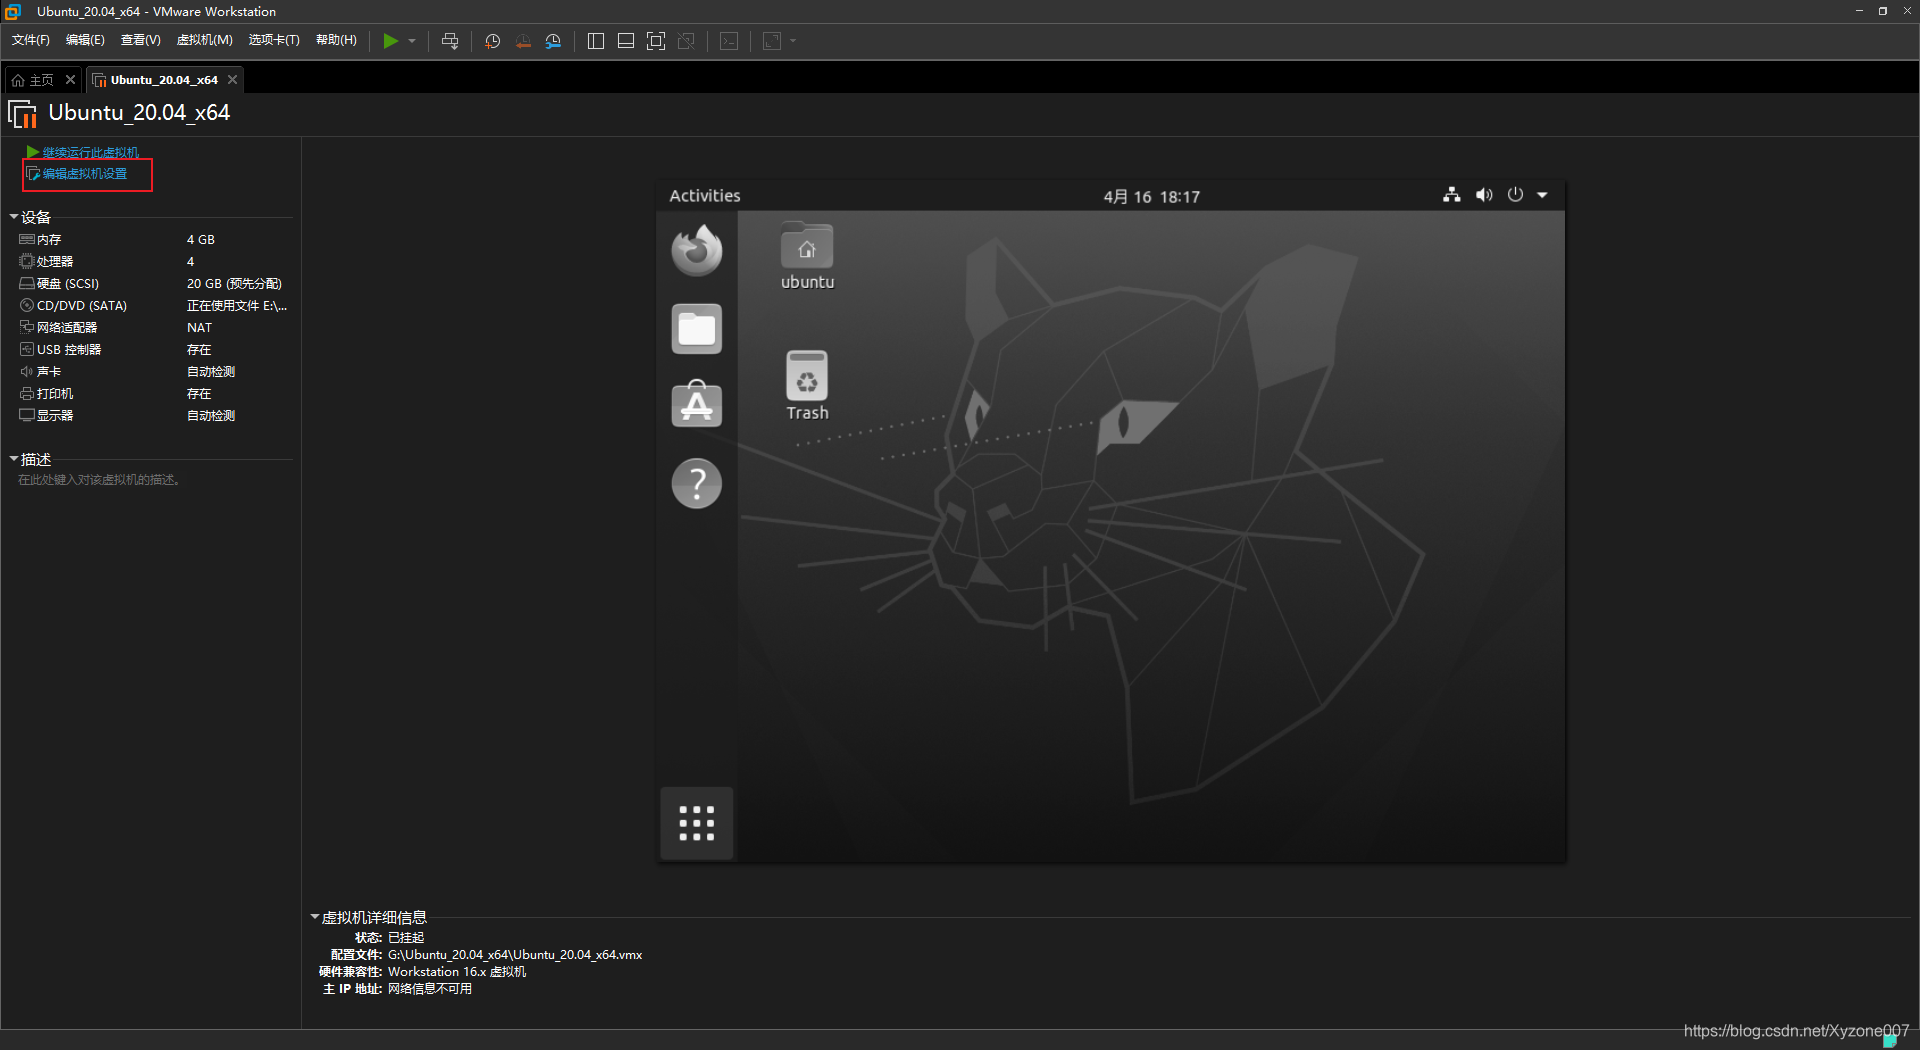Select the 显示器 device row
The width and height of the screenshot is (1920, 1050).
tap(154, 416)
